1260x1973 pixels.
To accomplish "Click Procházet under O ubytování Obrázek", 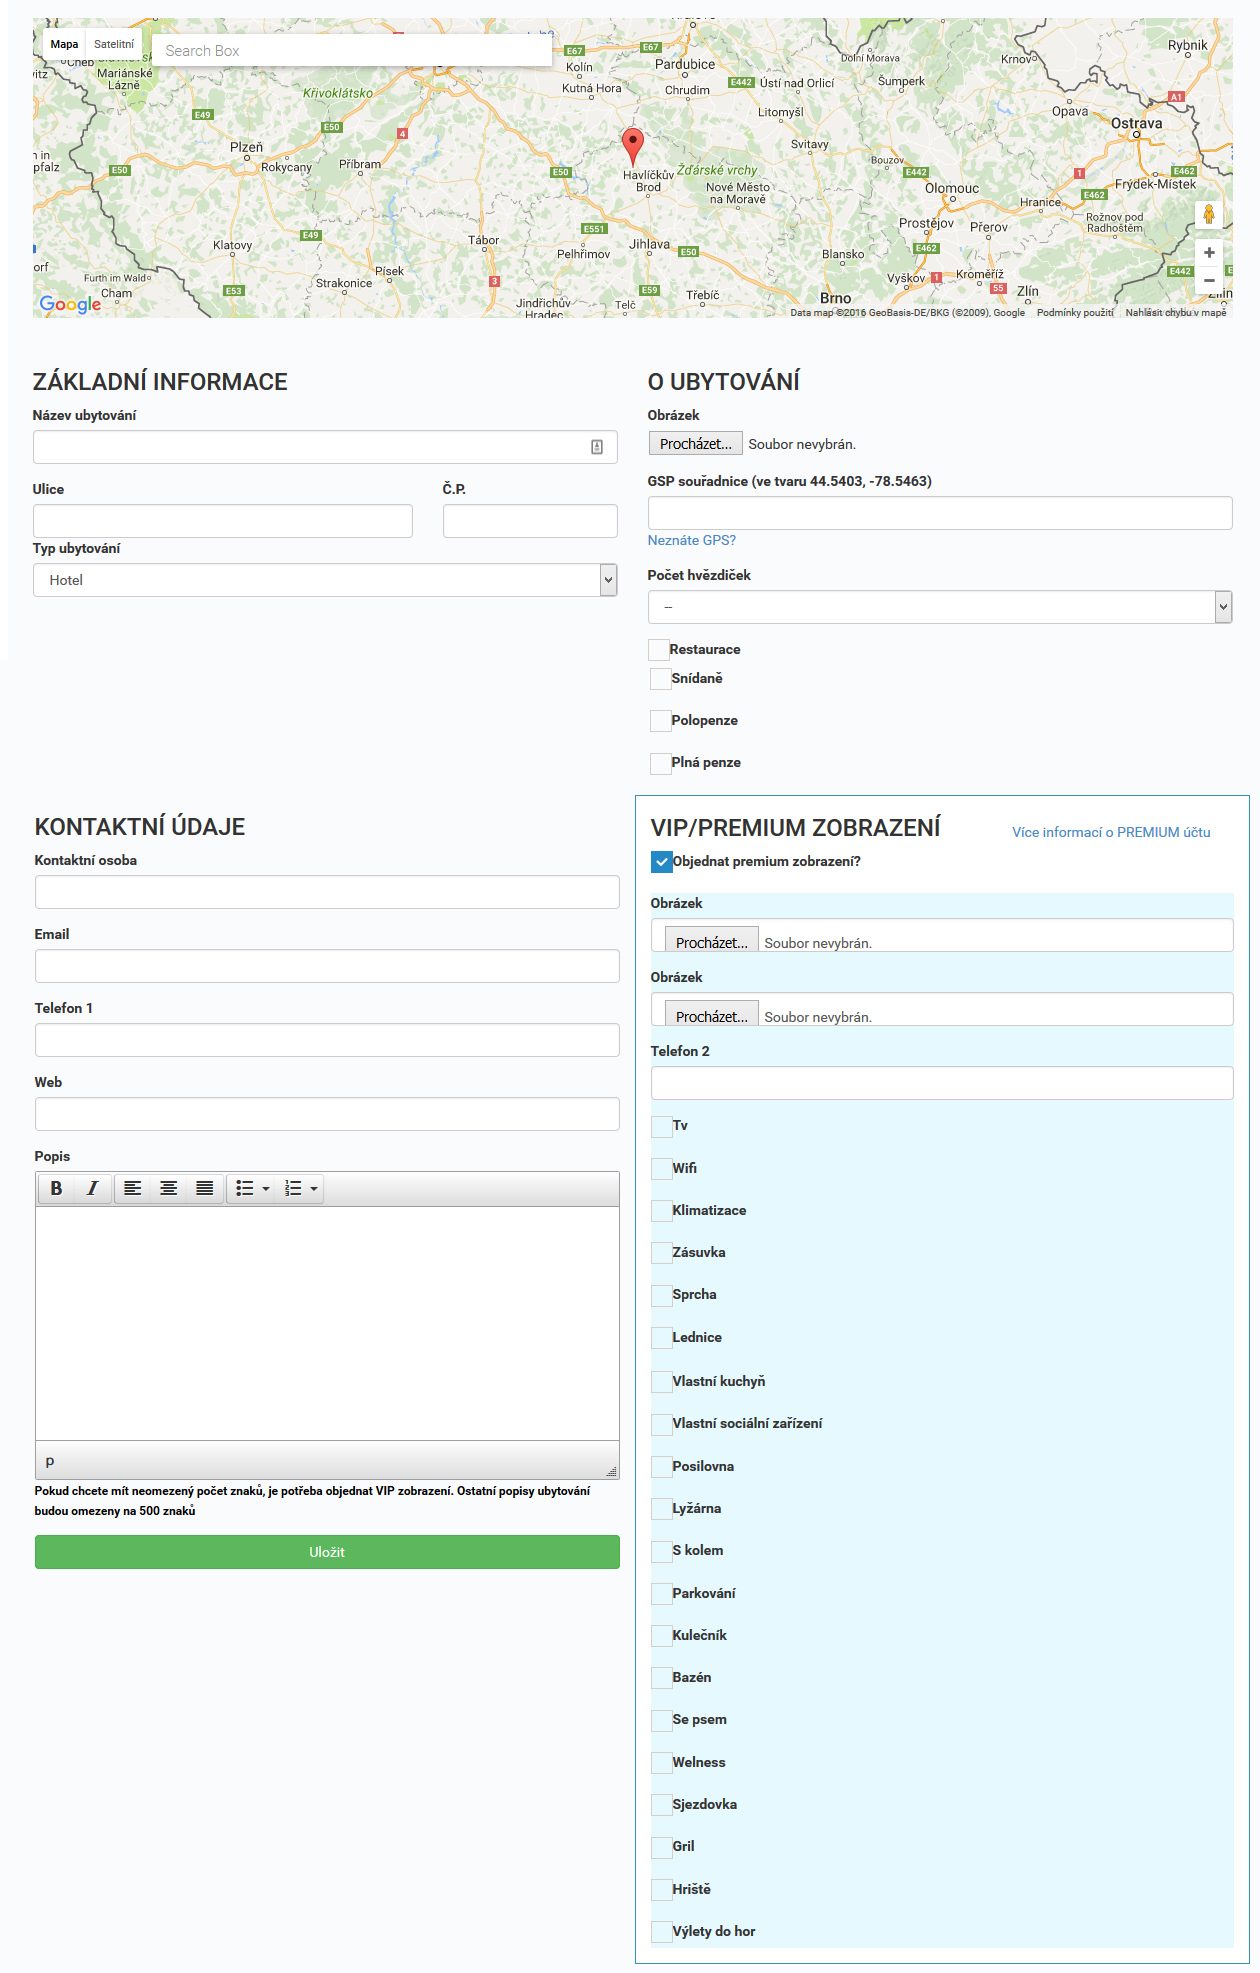I will (x=696, y=444).
